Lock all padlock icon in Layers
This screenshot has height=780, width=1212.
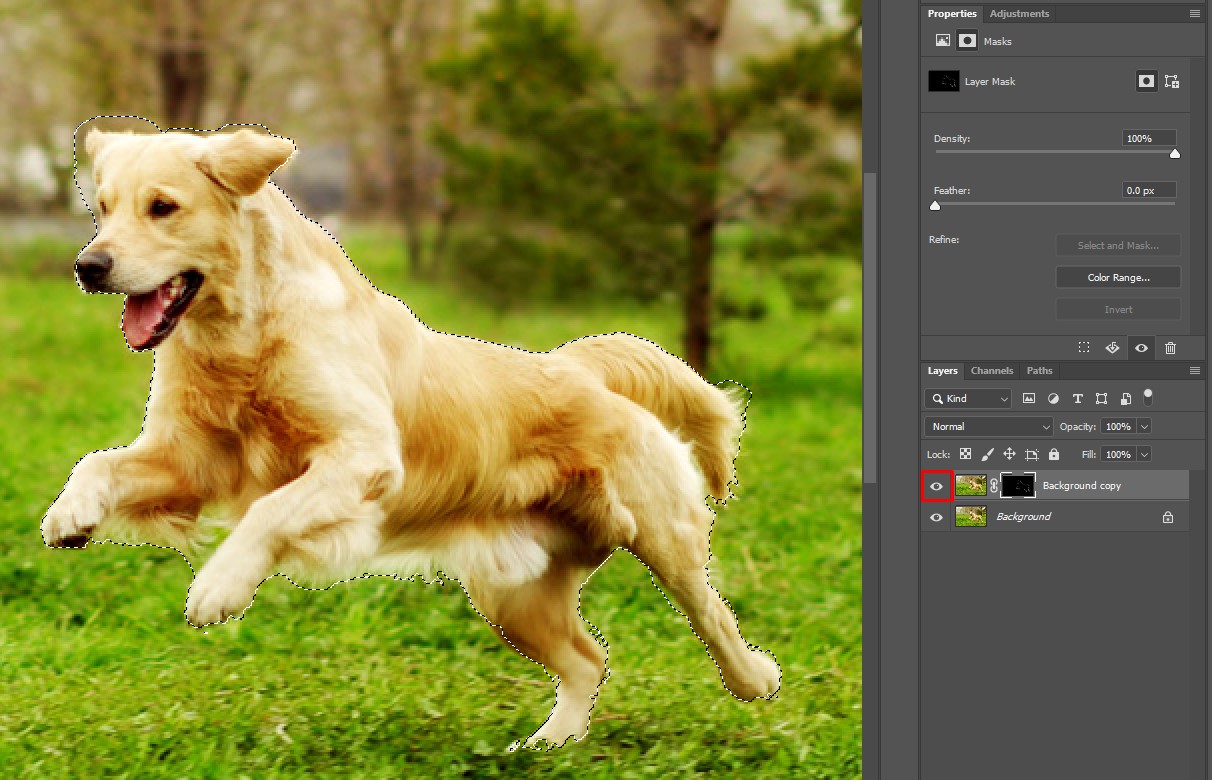pyautogui.click(x=1053, y=454)
